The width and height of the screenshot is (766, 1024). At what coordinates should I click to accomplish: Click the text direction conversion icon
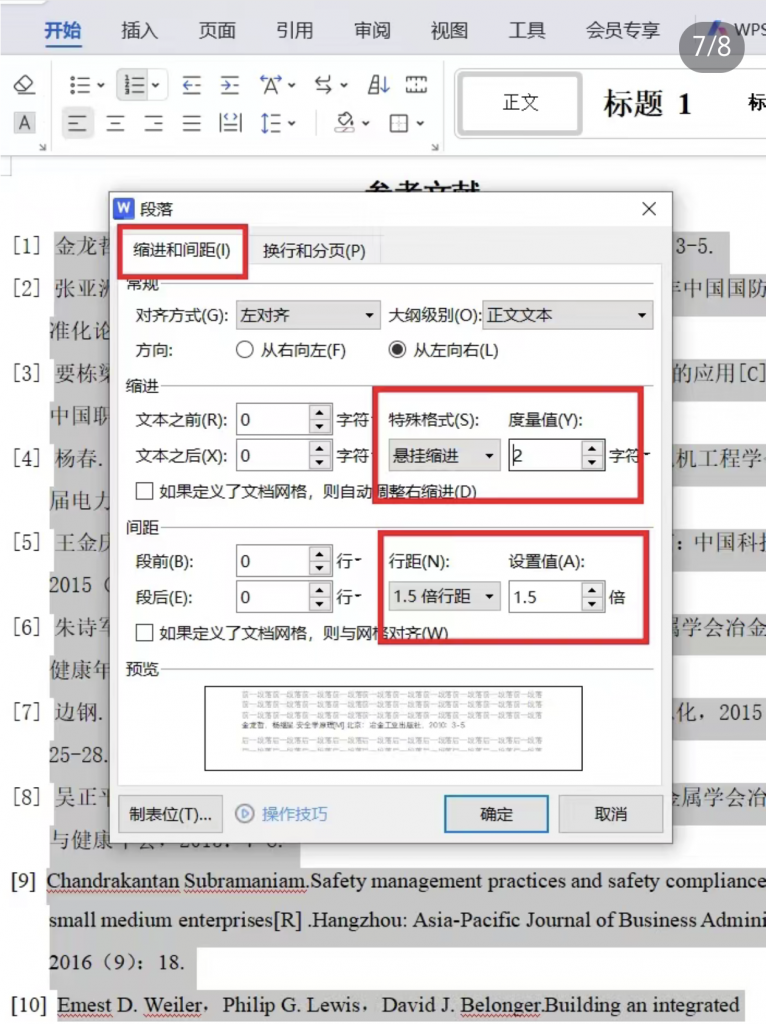coord(323,85)
